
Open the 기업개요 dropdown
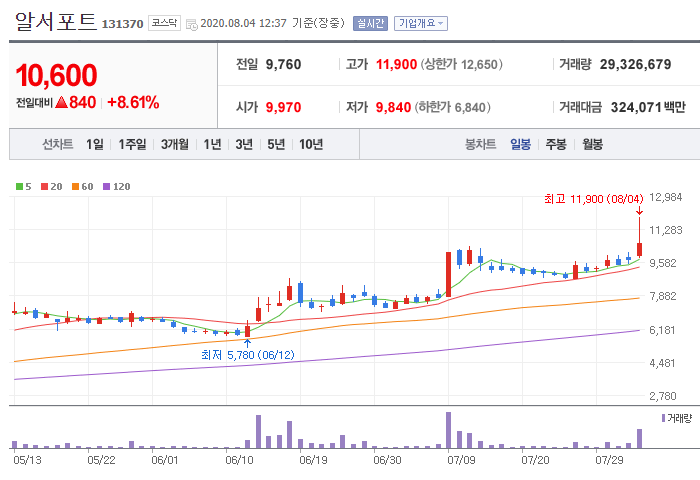pos(421,23)
